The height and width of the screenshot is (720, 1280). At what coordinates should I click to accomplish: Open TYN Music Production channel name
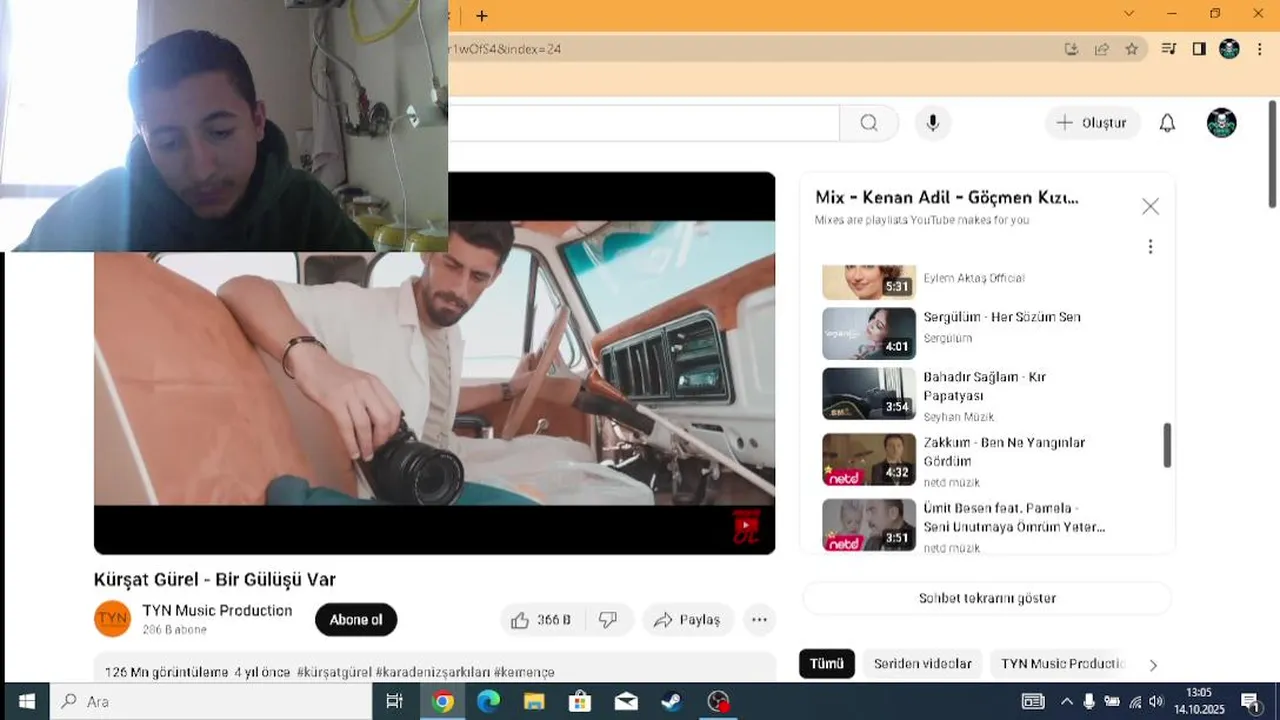pyautogui.click(x=217, y=610)
